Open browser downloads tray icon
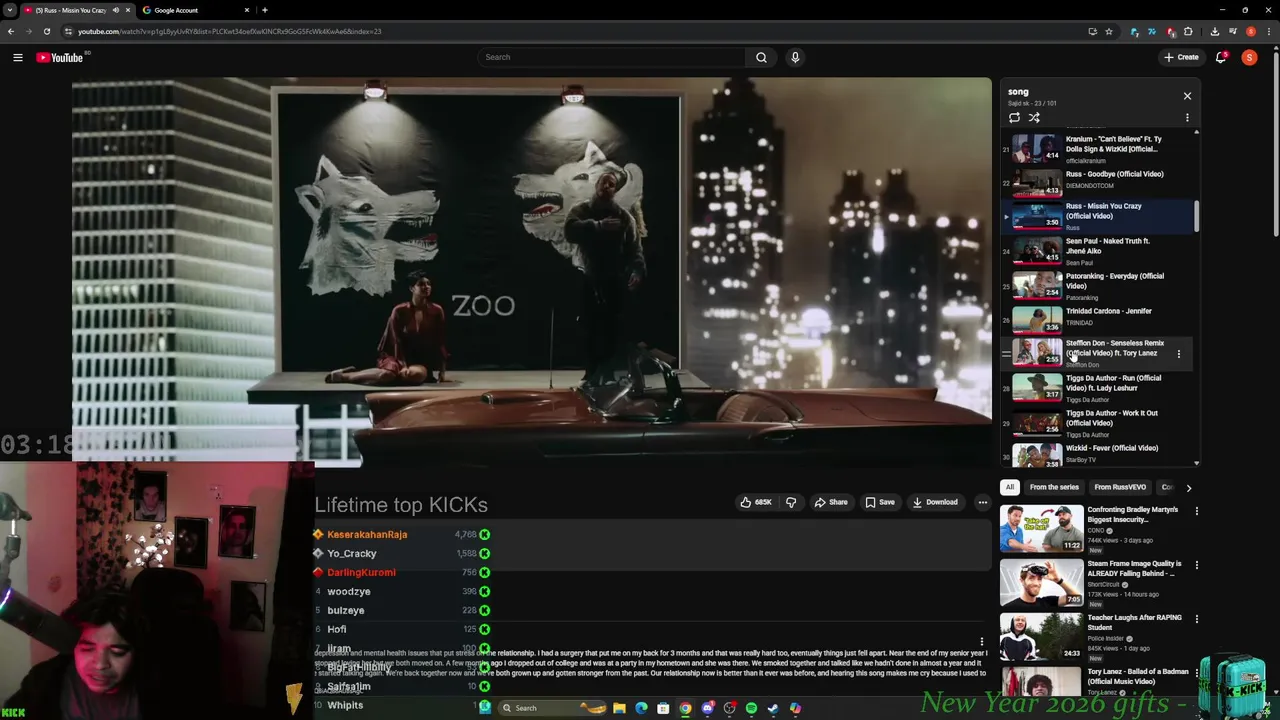1280x720 pixels. point(1214,31)
